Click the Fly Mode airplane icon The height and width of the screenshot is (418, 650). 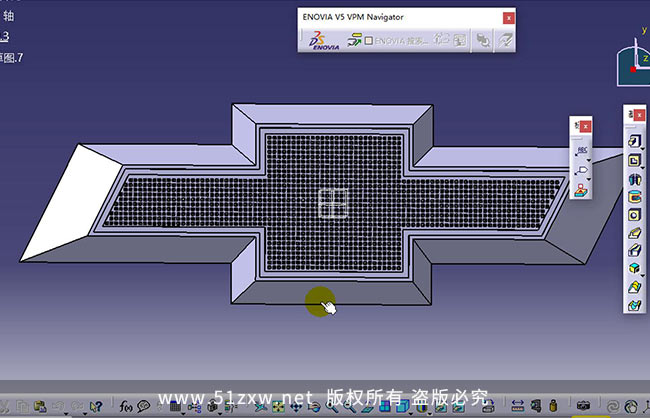click(260, 407)
